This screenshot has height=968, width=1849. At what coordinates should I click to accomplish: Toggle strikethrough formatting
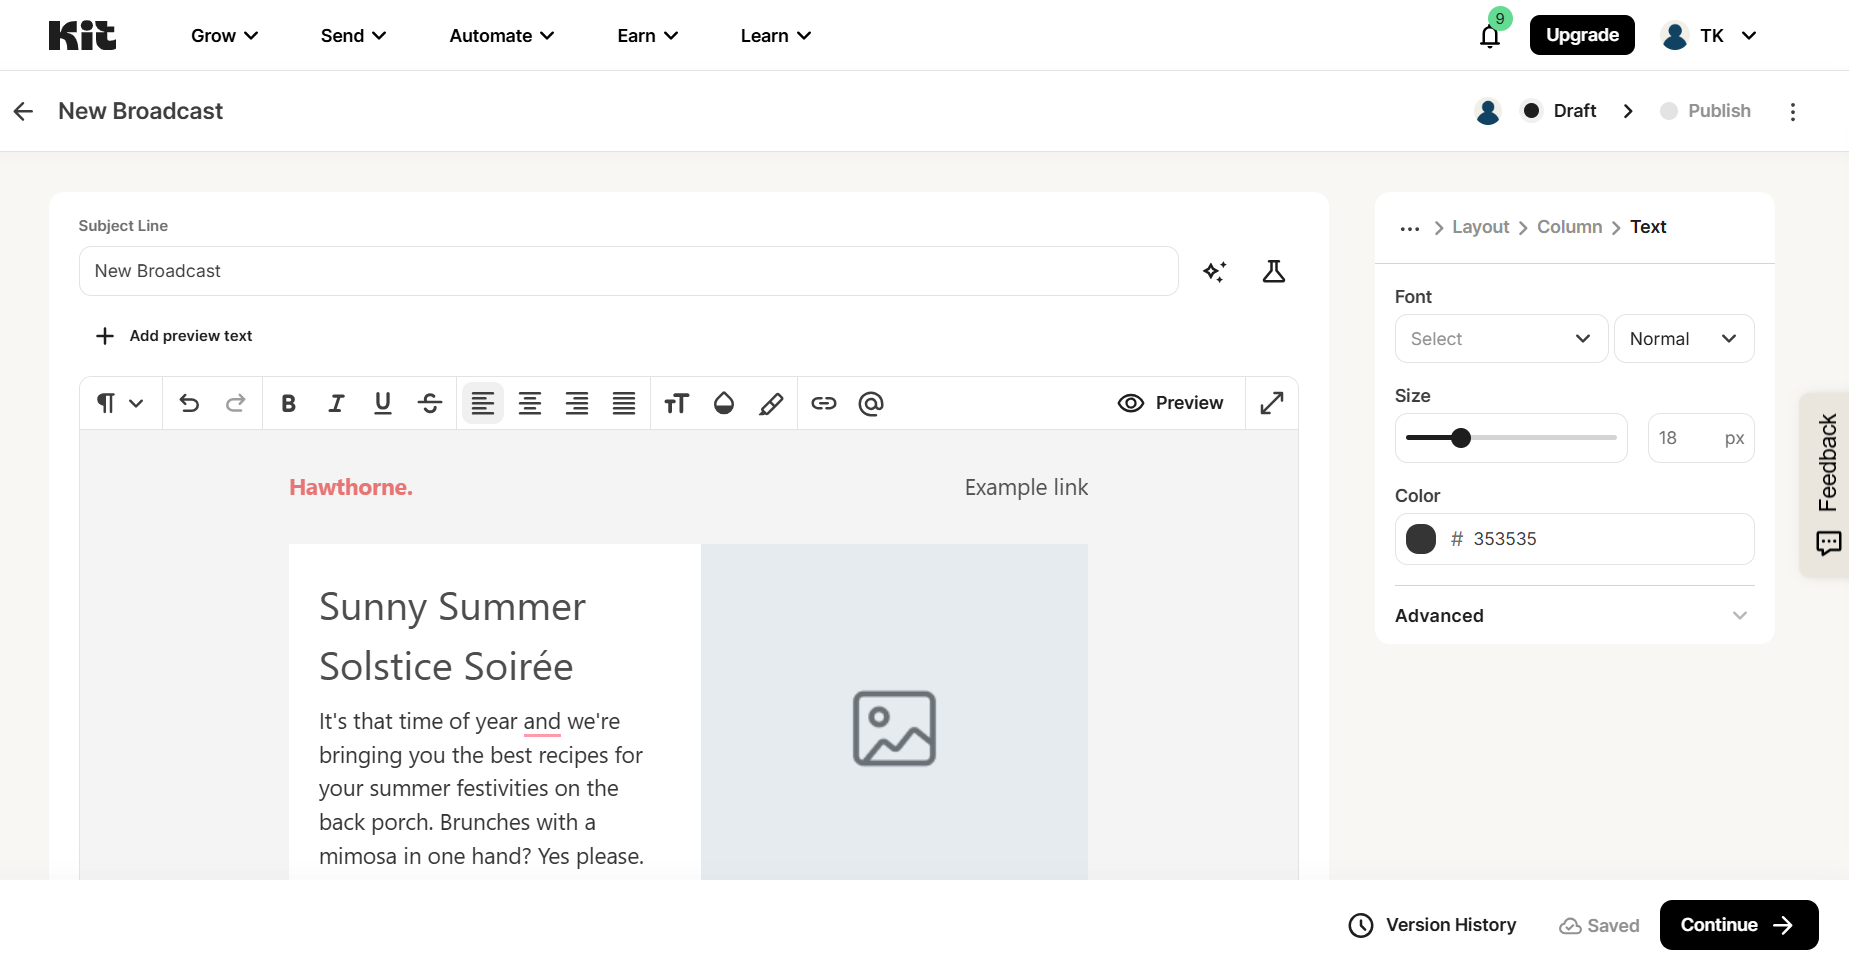click(x=430, y=403)
